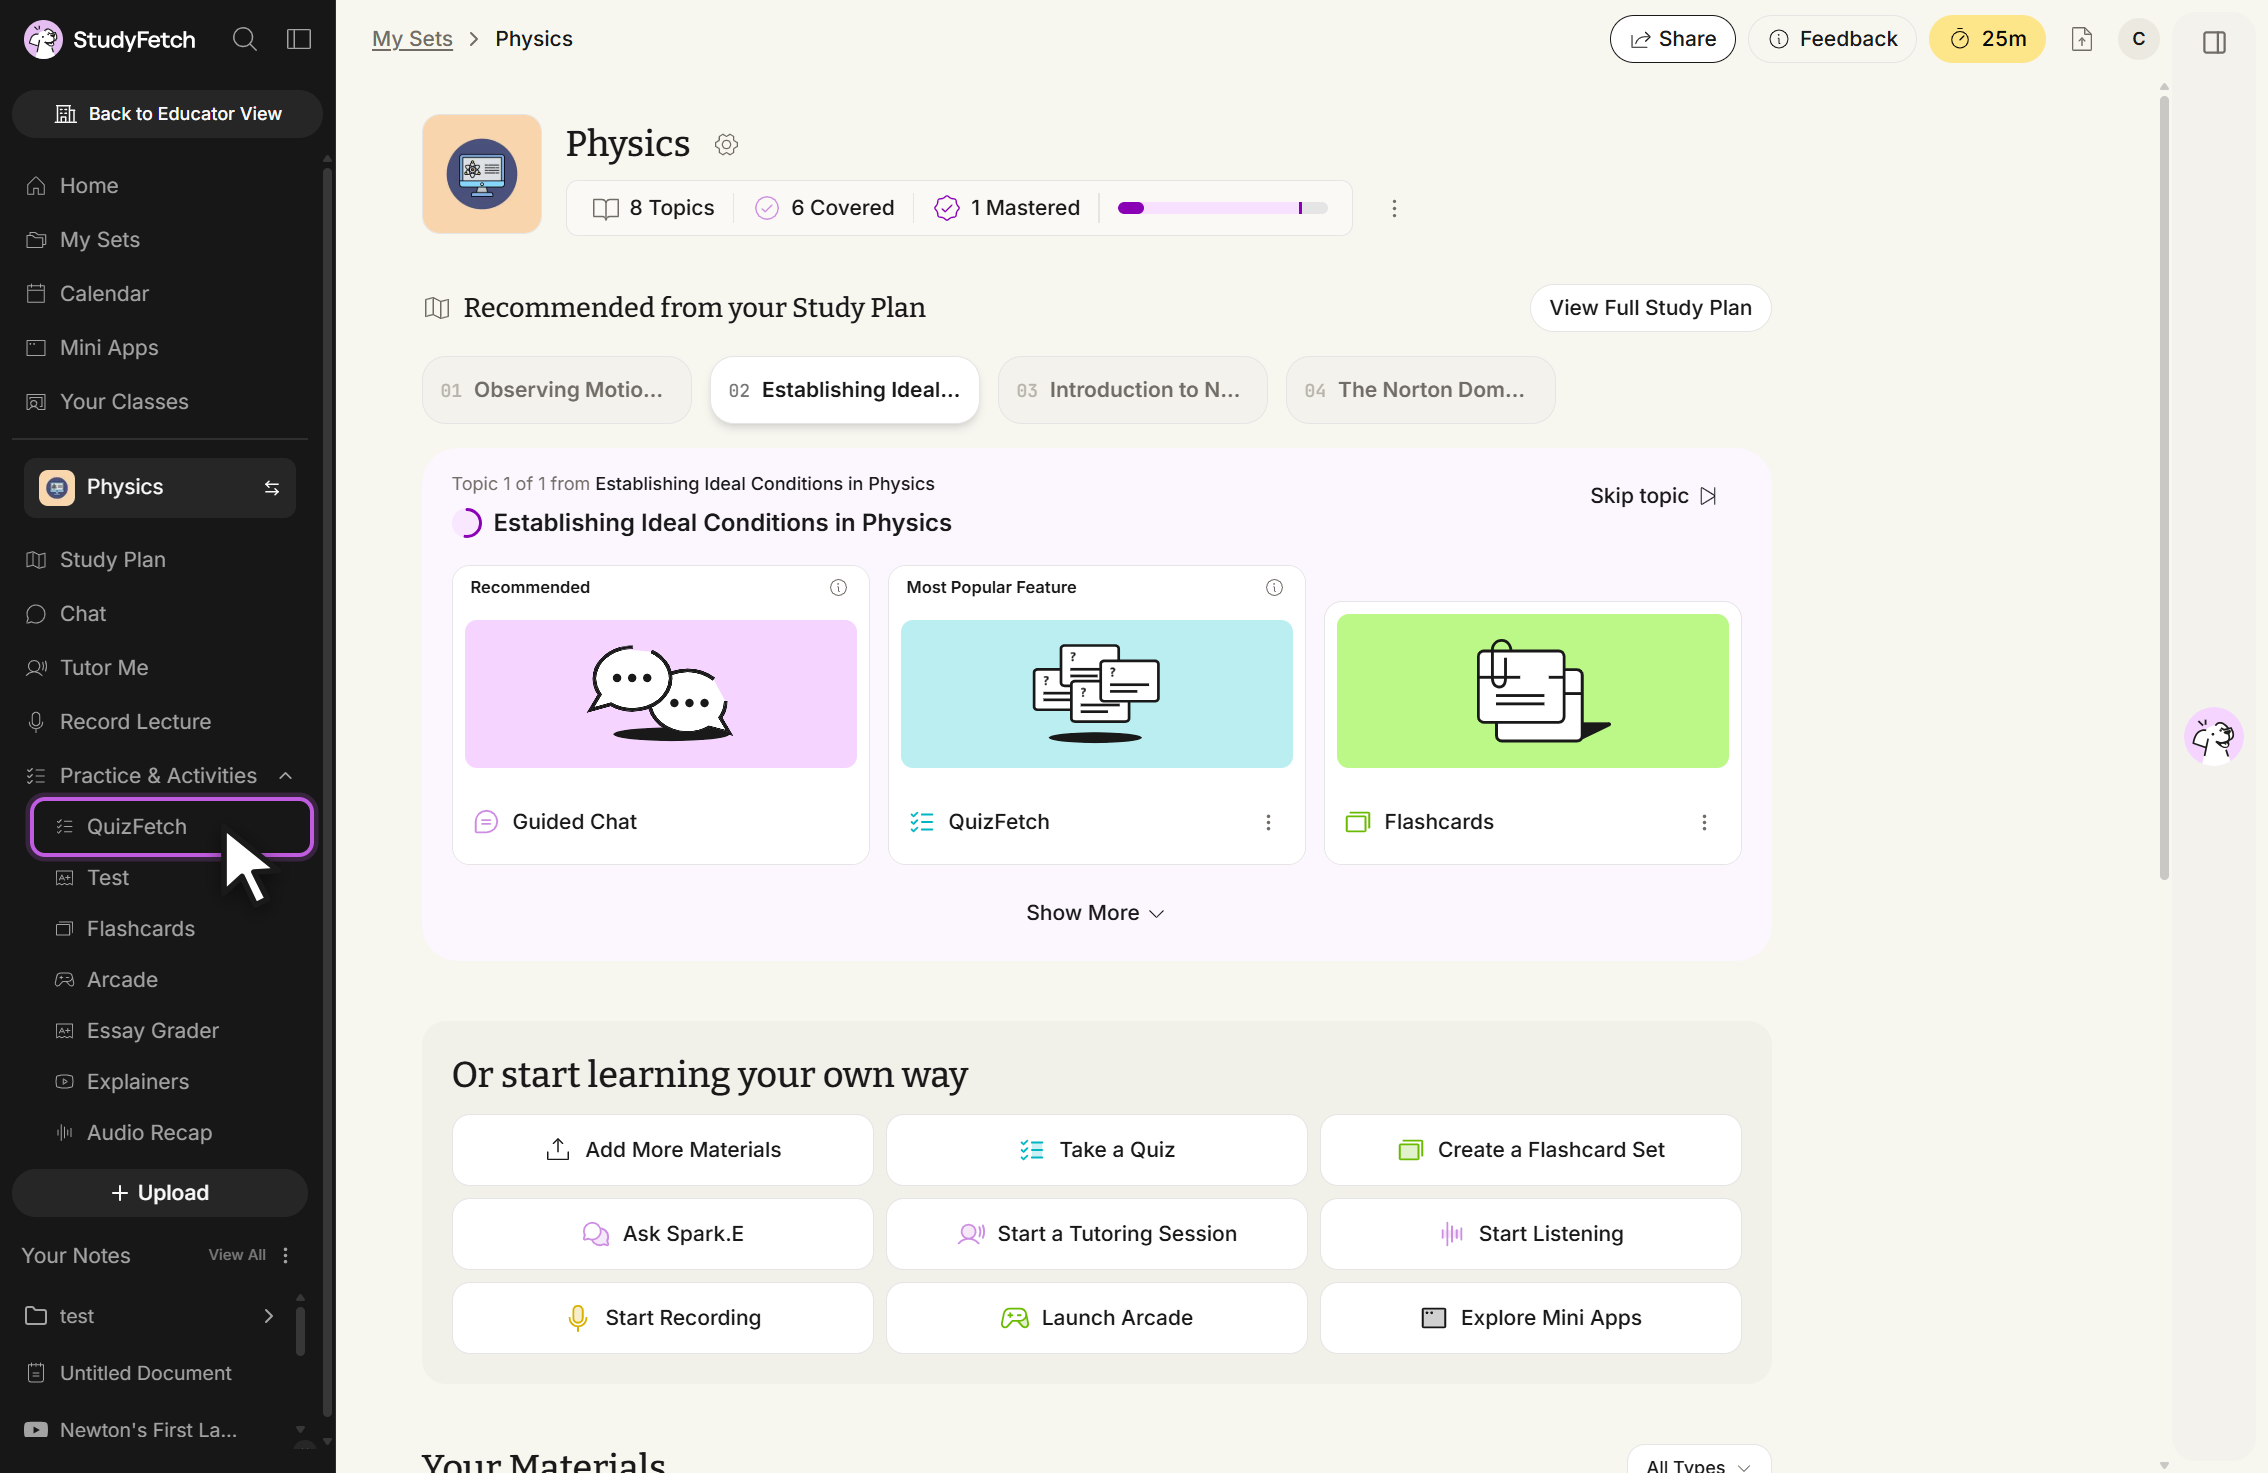
Task: Select tab 03 Introduction to N...
Action: click(1133, 390)
